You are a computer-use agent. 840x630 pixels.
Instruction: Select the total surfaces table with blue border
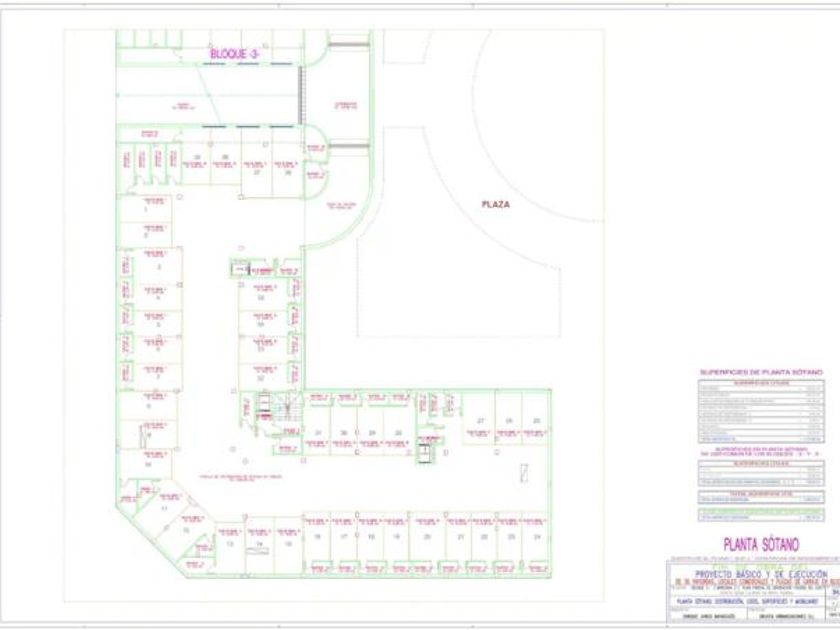click(761, 497)
